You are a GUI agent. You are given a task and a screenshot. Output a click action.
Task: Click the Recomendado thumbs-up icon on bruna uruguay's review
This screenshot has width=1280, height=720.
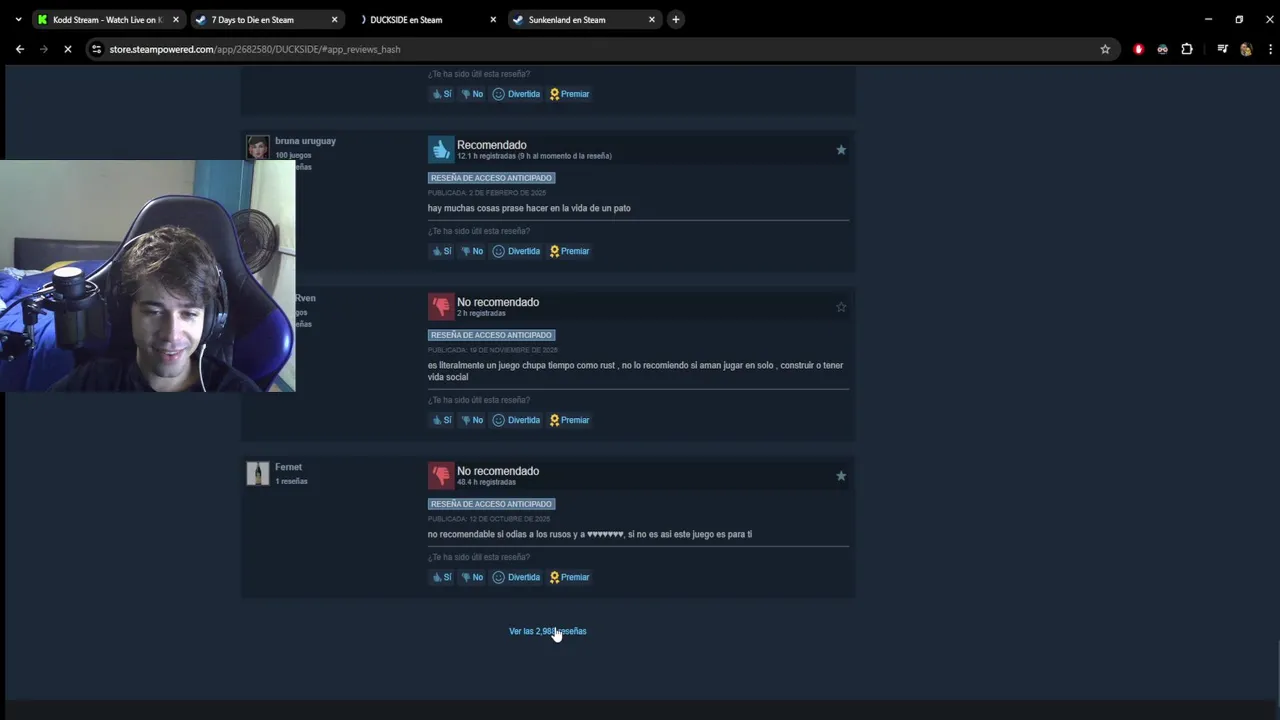[441, 149]
